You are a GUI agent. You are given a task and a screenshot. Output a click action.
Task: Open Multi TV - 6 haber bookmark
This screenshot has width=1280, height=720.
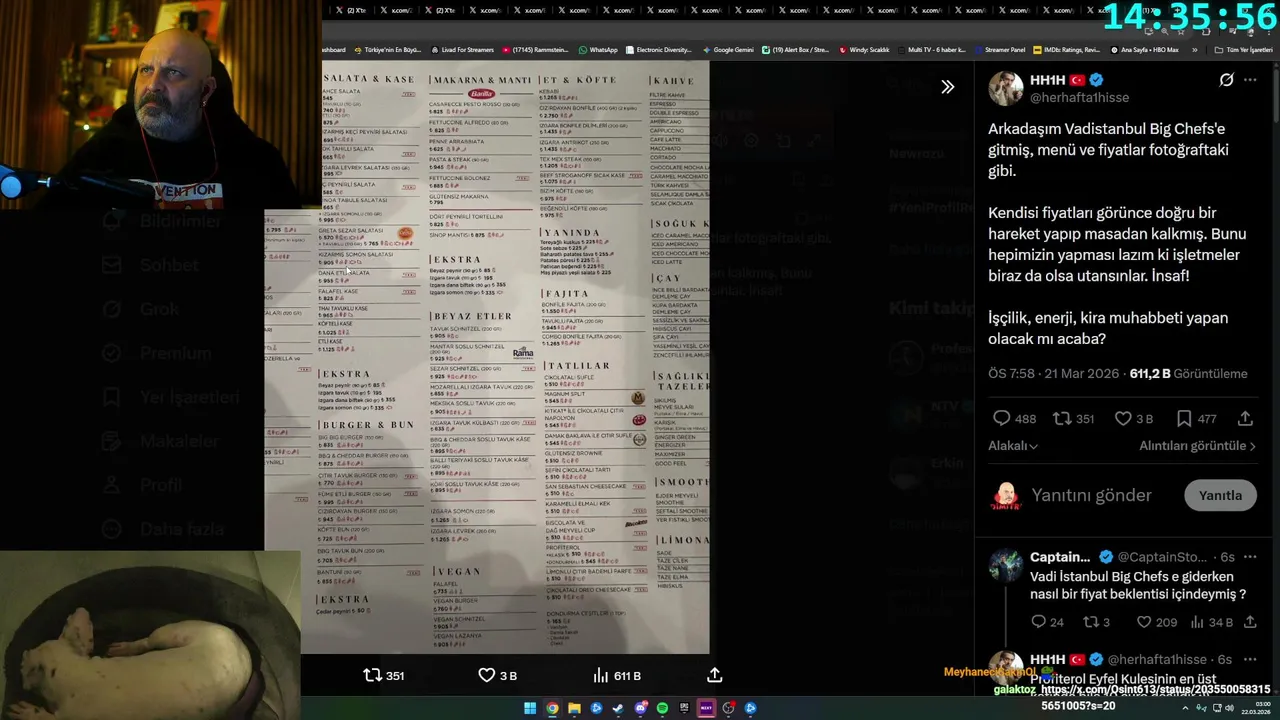(x=931, y=50)
